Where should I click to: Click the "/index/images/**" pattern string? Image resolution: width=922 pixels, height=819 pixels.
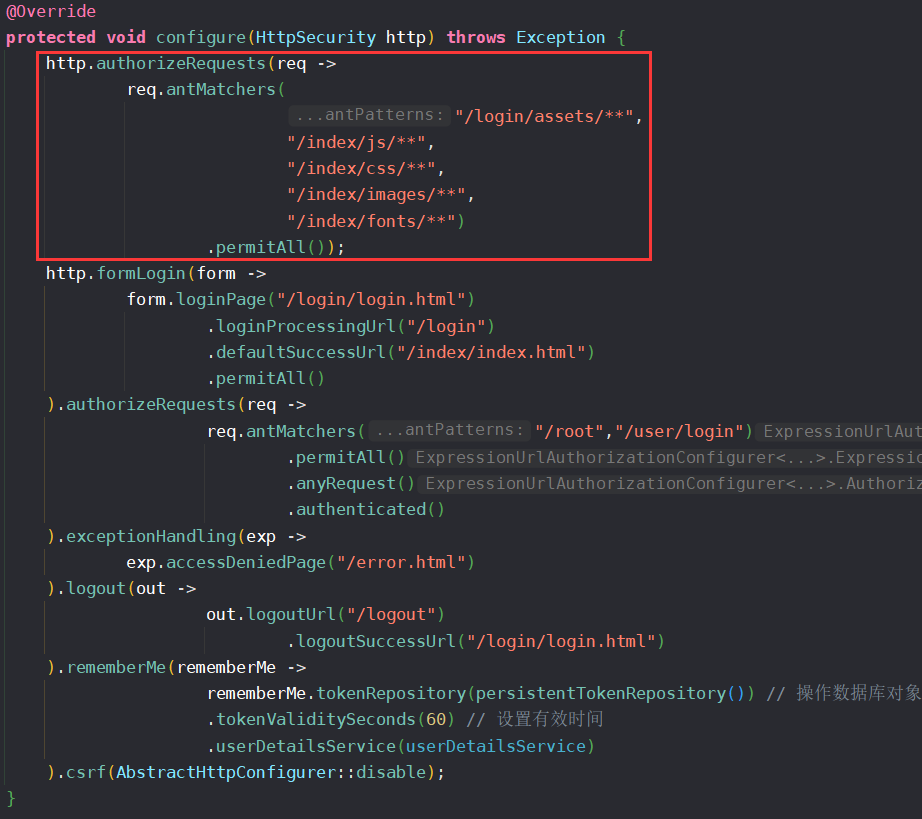click(377, 194)
